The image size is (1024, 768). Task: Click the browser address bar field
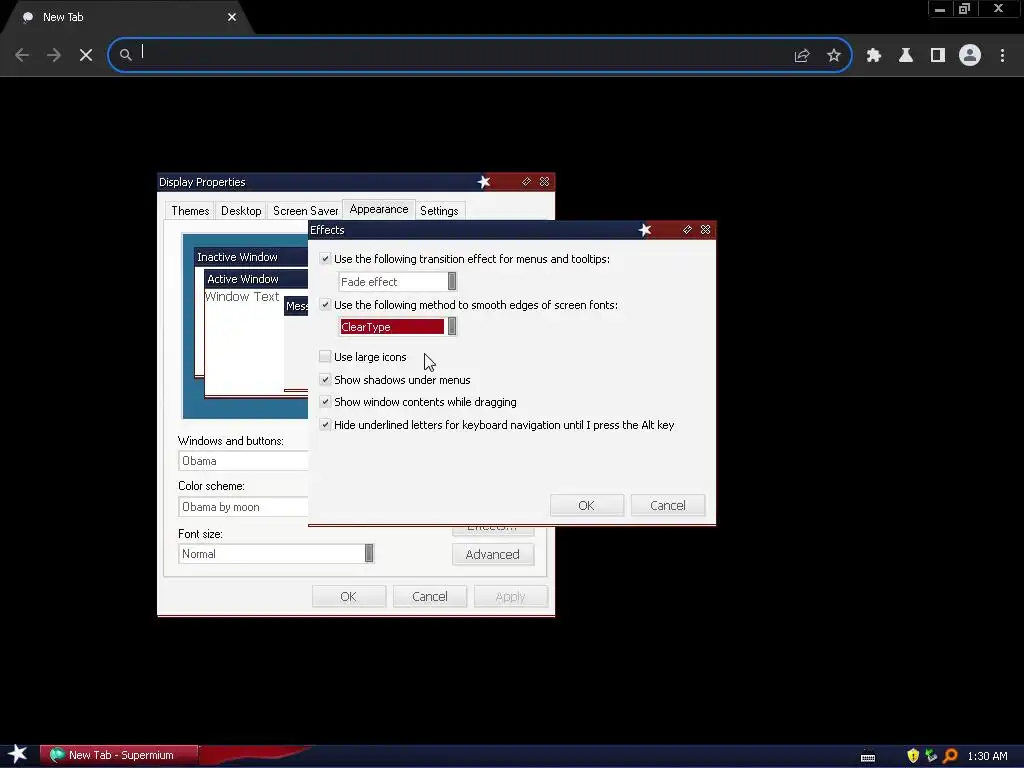[479, 55]
